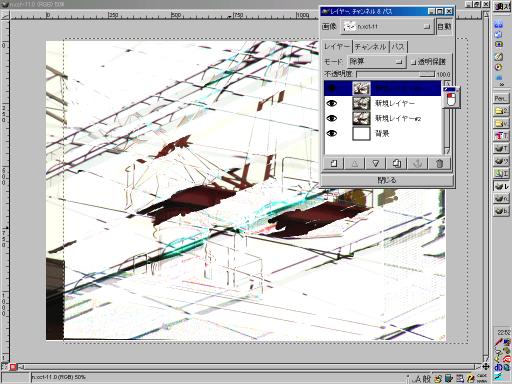The height and width of the screenshot is (384, 512).
Task: Delete the selected layer with trash icon
Action: 439,164
